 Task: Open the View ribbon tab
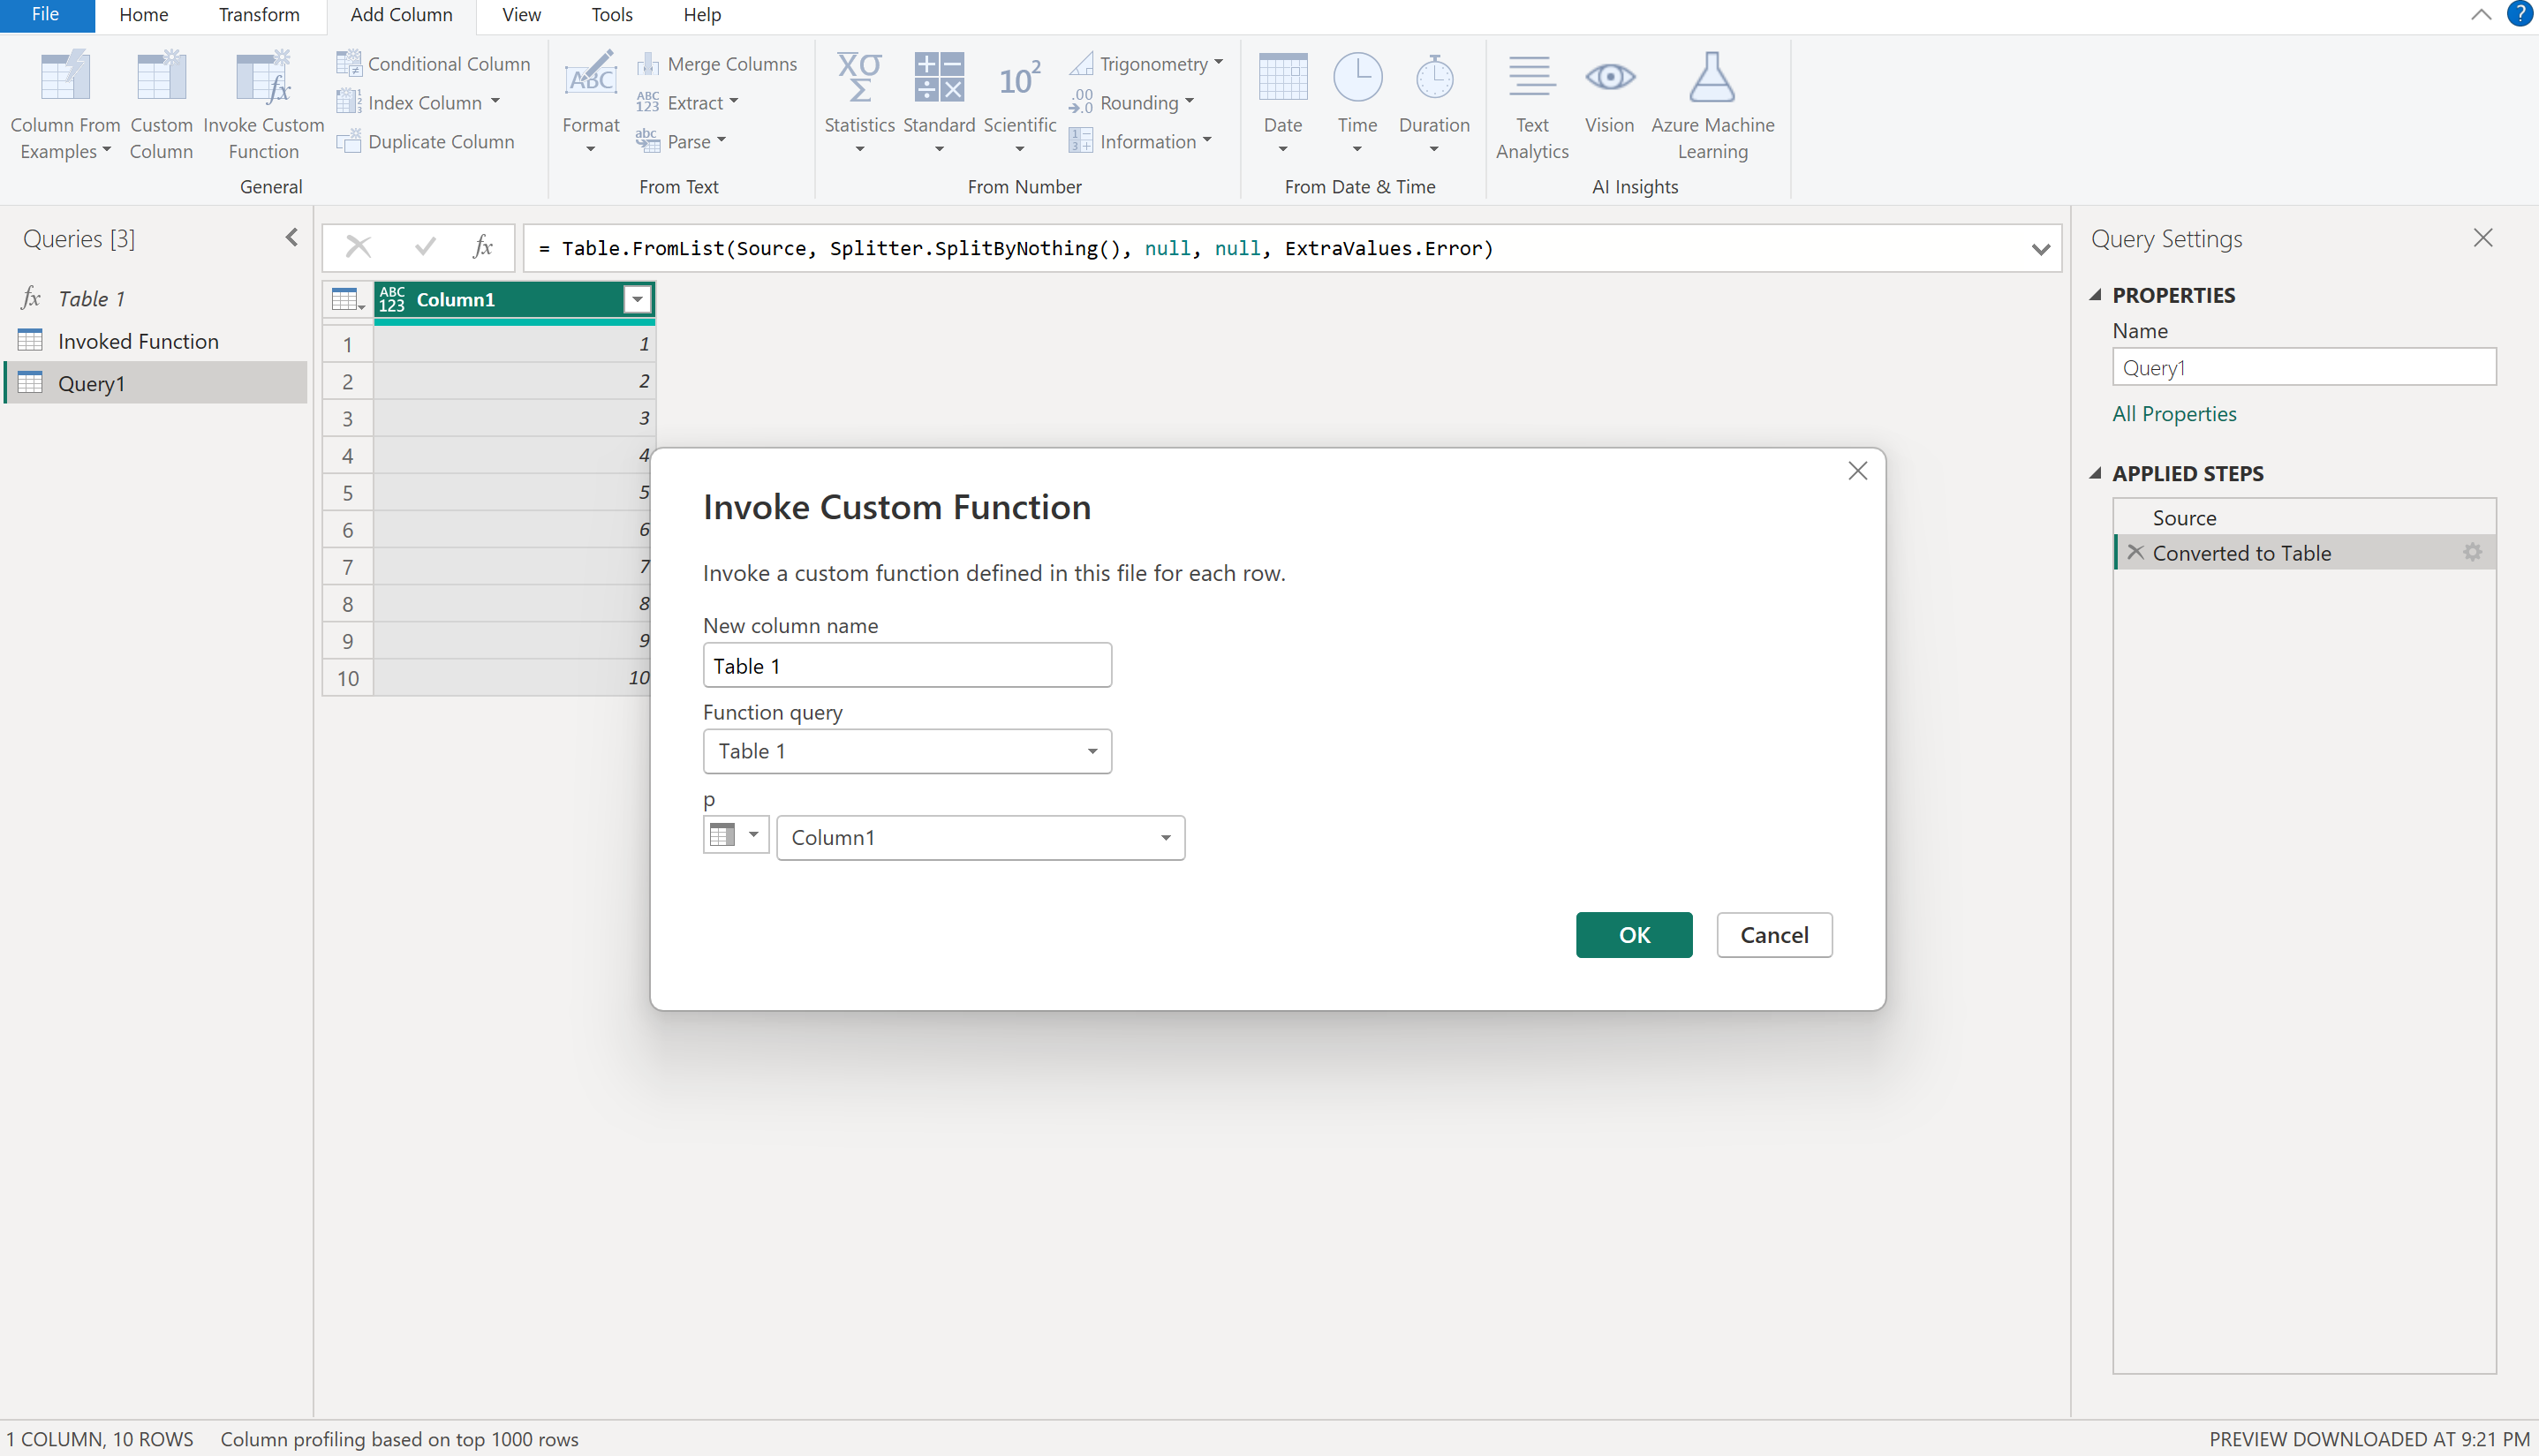[x=521, y=15]
